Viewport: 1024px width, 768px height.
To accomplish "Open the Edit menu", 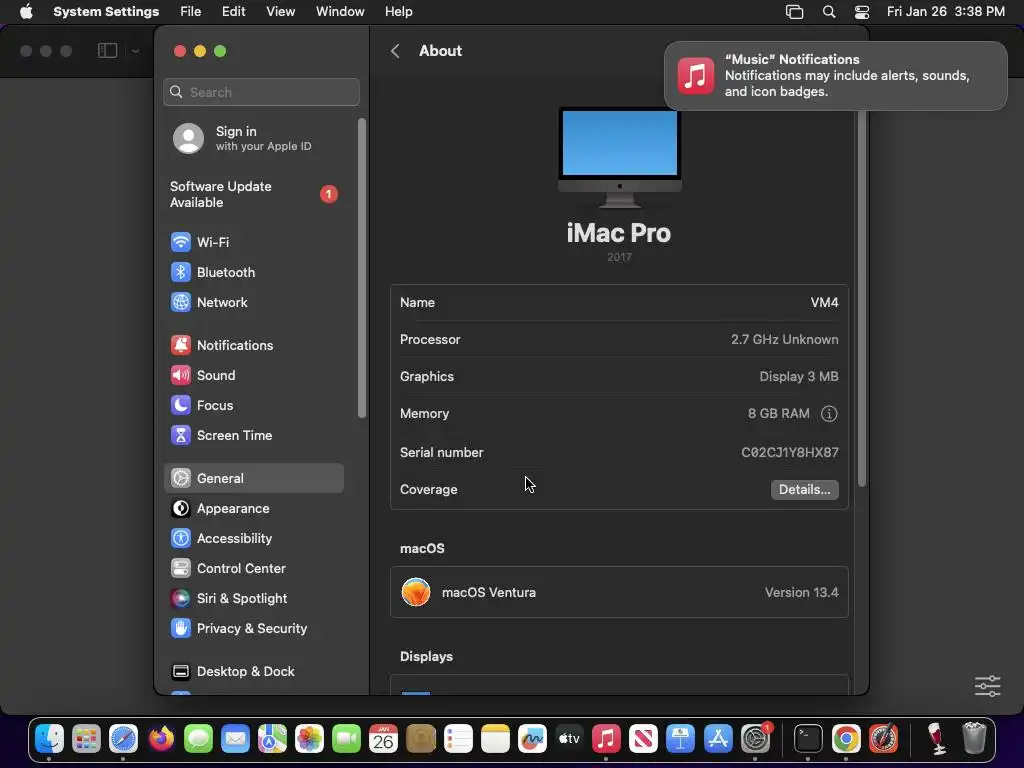I will click(233, 12).
